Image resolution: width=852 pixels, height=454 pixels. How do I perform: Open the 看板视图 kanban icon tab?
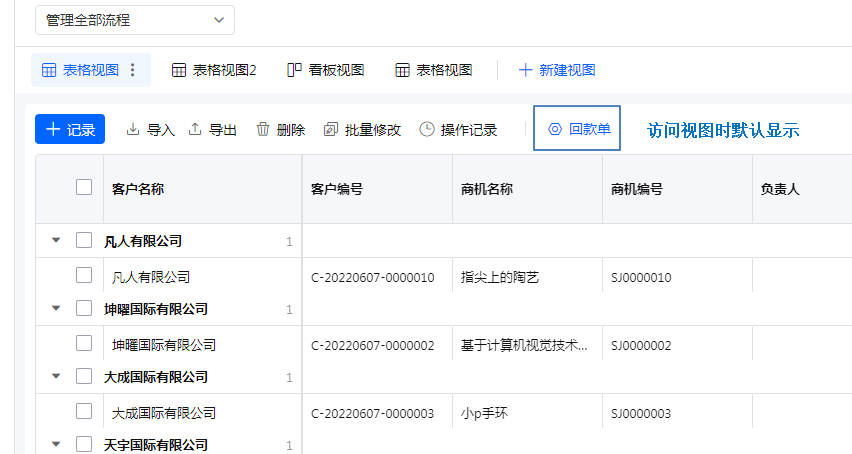[x=295, y=70]
